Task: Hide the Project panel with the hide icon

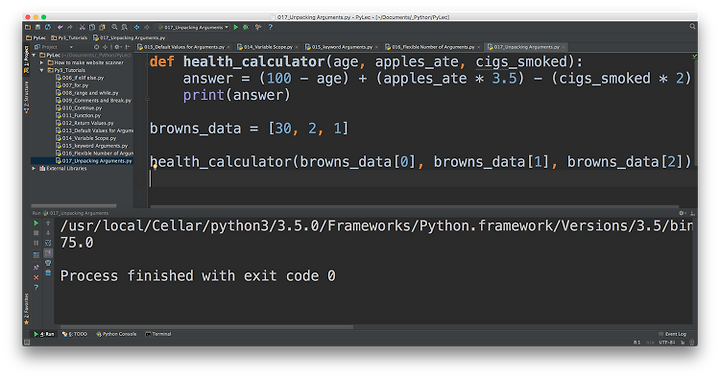Action: point(128,47)
